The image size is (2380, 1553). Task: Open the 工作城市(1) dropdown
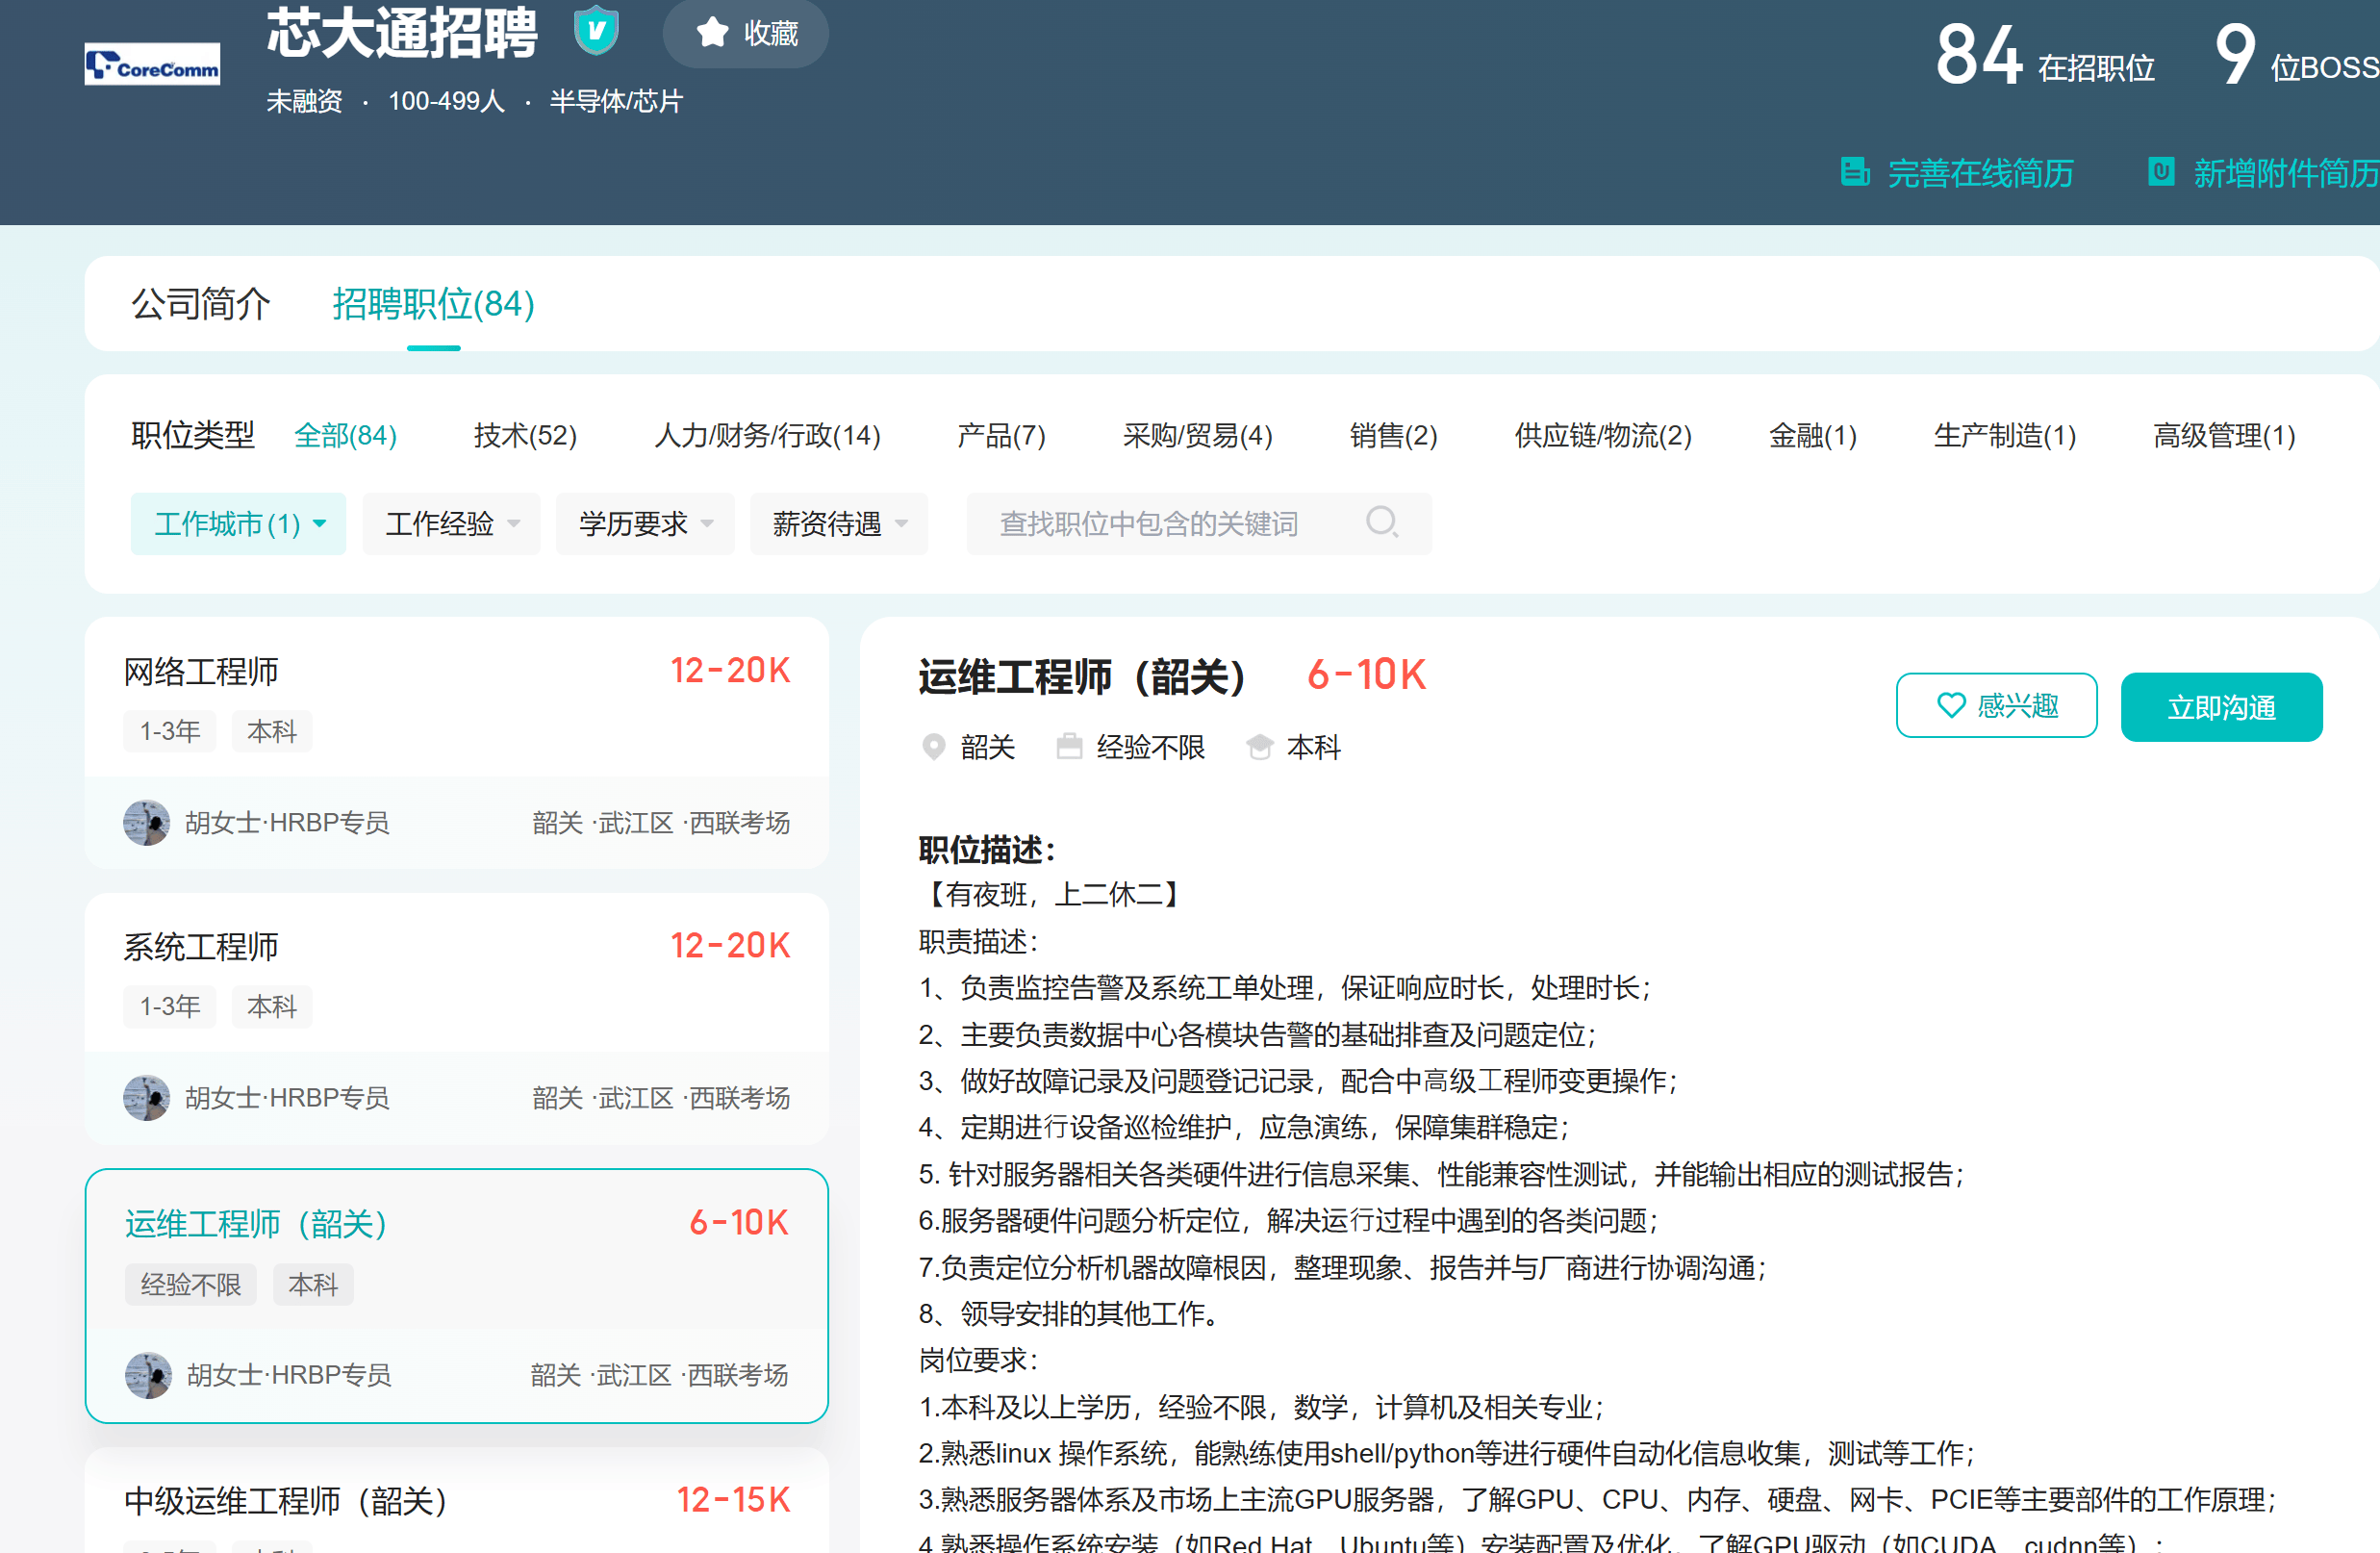tap(238, 523)
